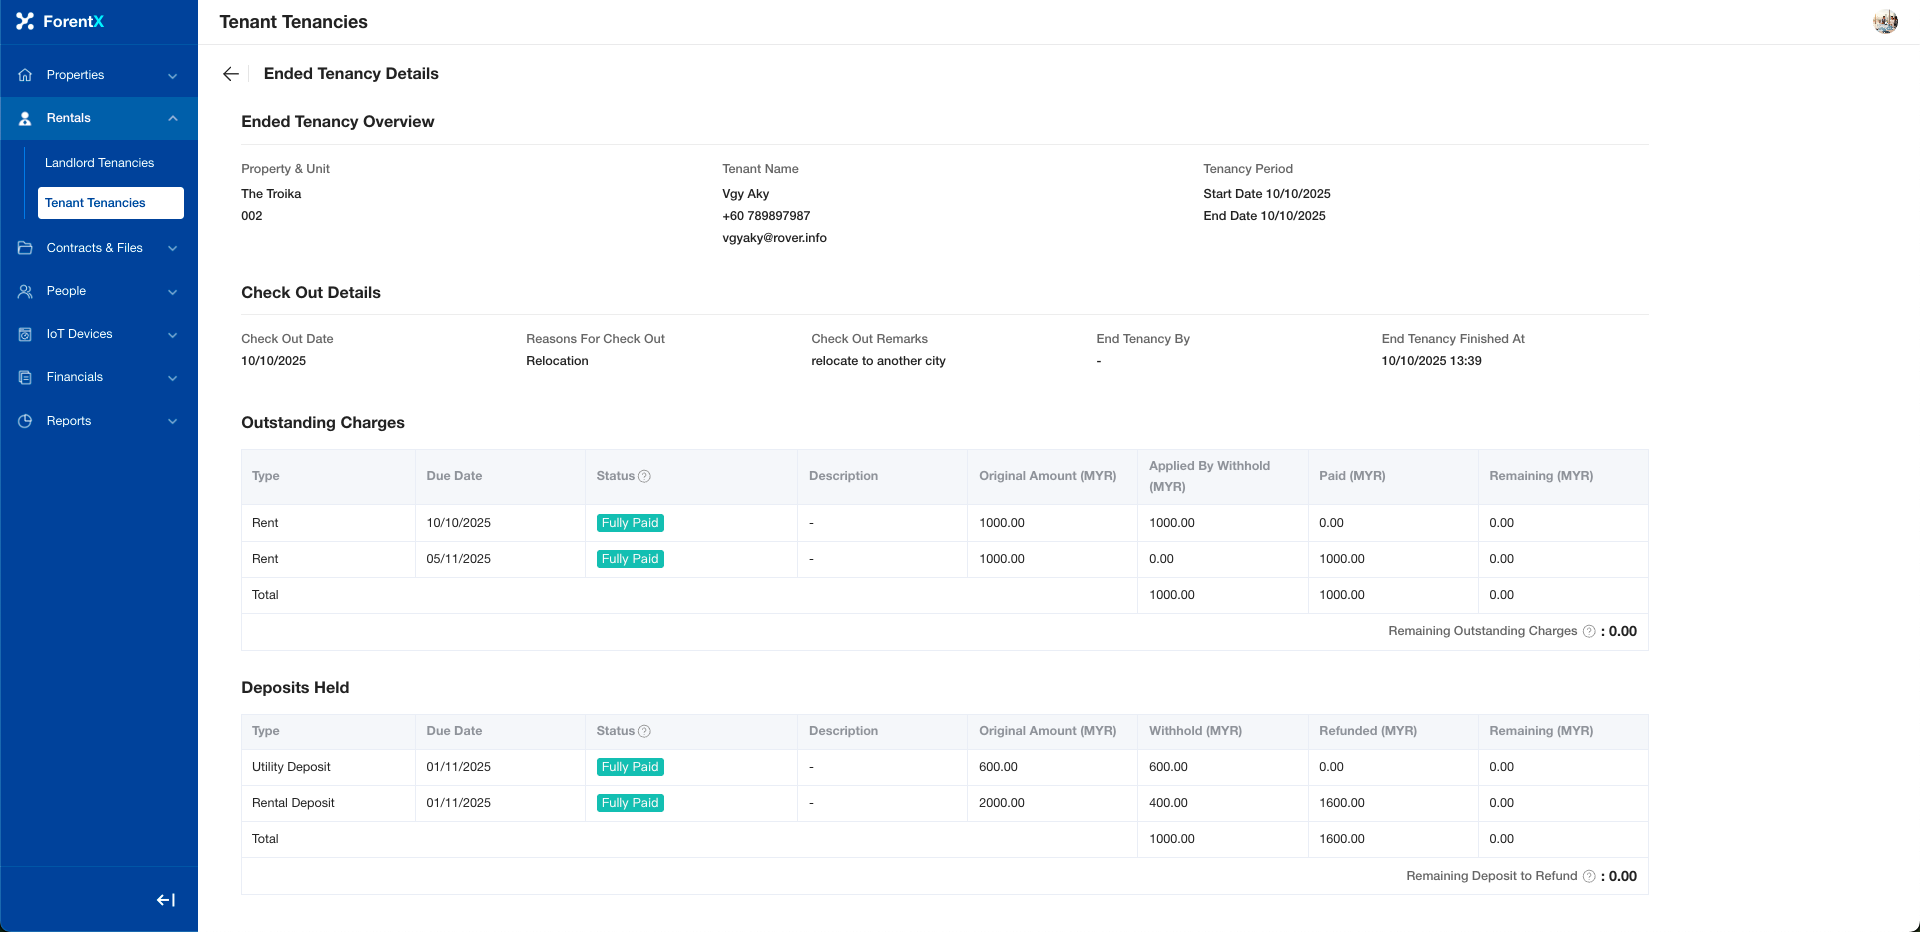1920x932 pixels.
Task: Click help icon next to Remaining Outstanding Charges
Action: [1589, 631]
